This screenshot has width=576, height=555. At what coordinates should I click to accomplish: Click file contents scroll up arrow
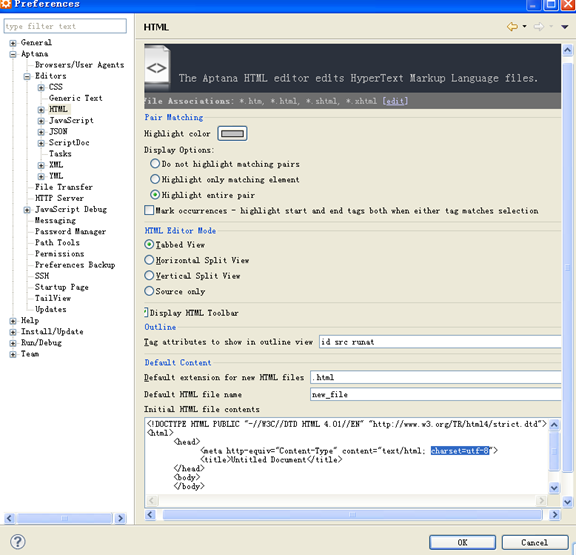554,425
